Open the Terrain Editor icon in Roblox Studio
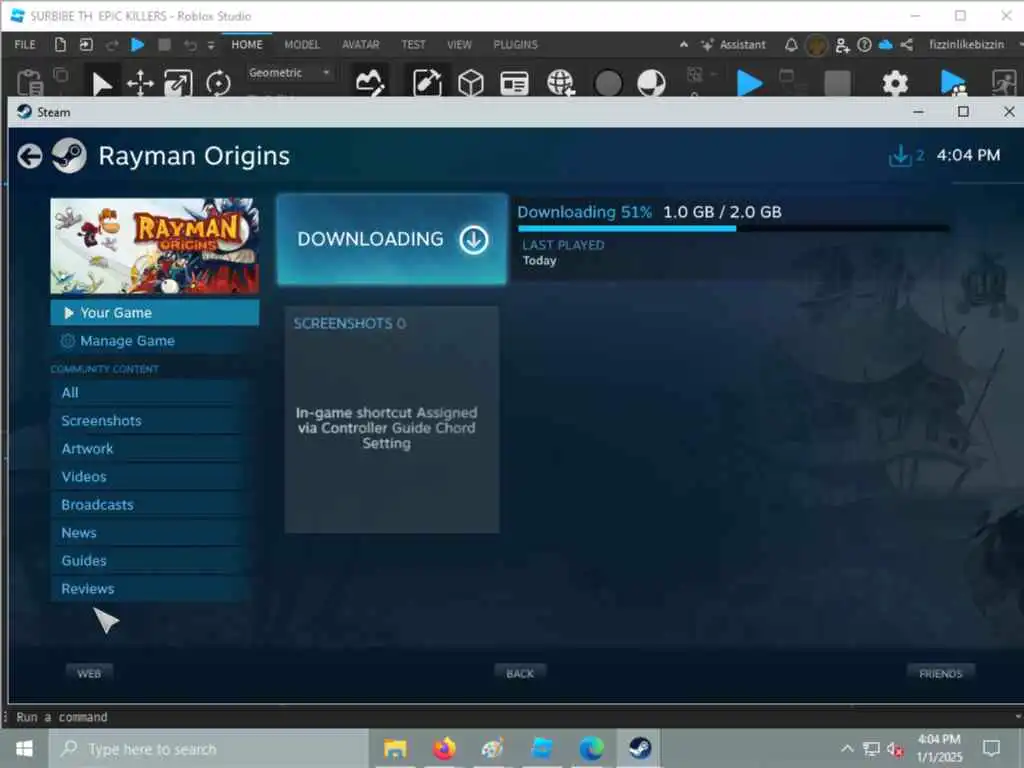Screen dimensions: 1024x768 (x=370, y=83)
